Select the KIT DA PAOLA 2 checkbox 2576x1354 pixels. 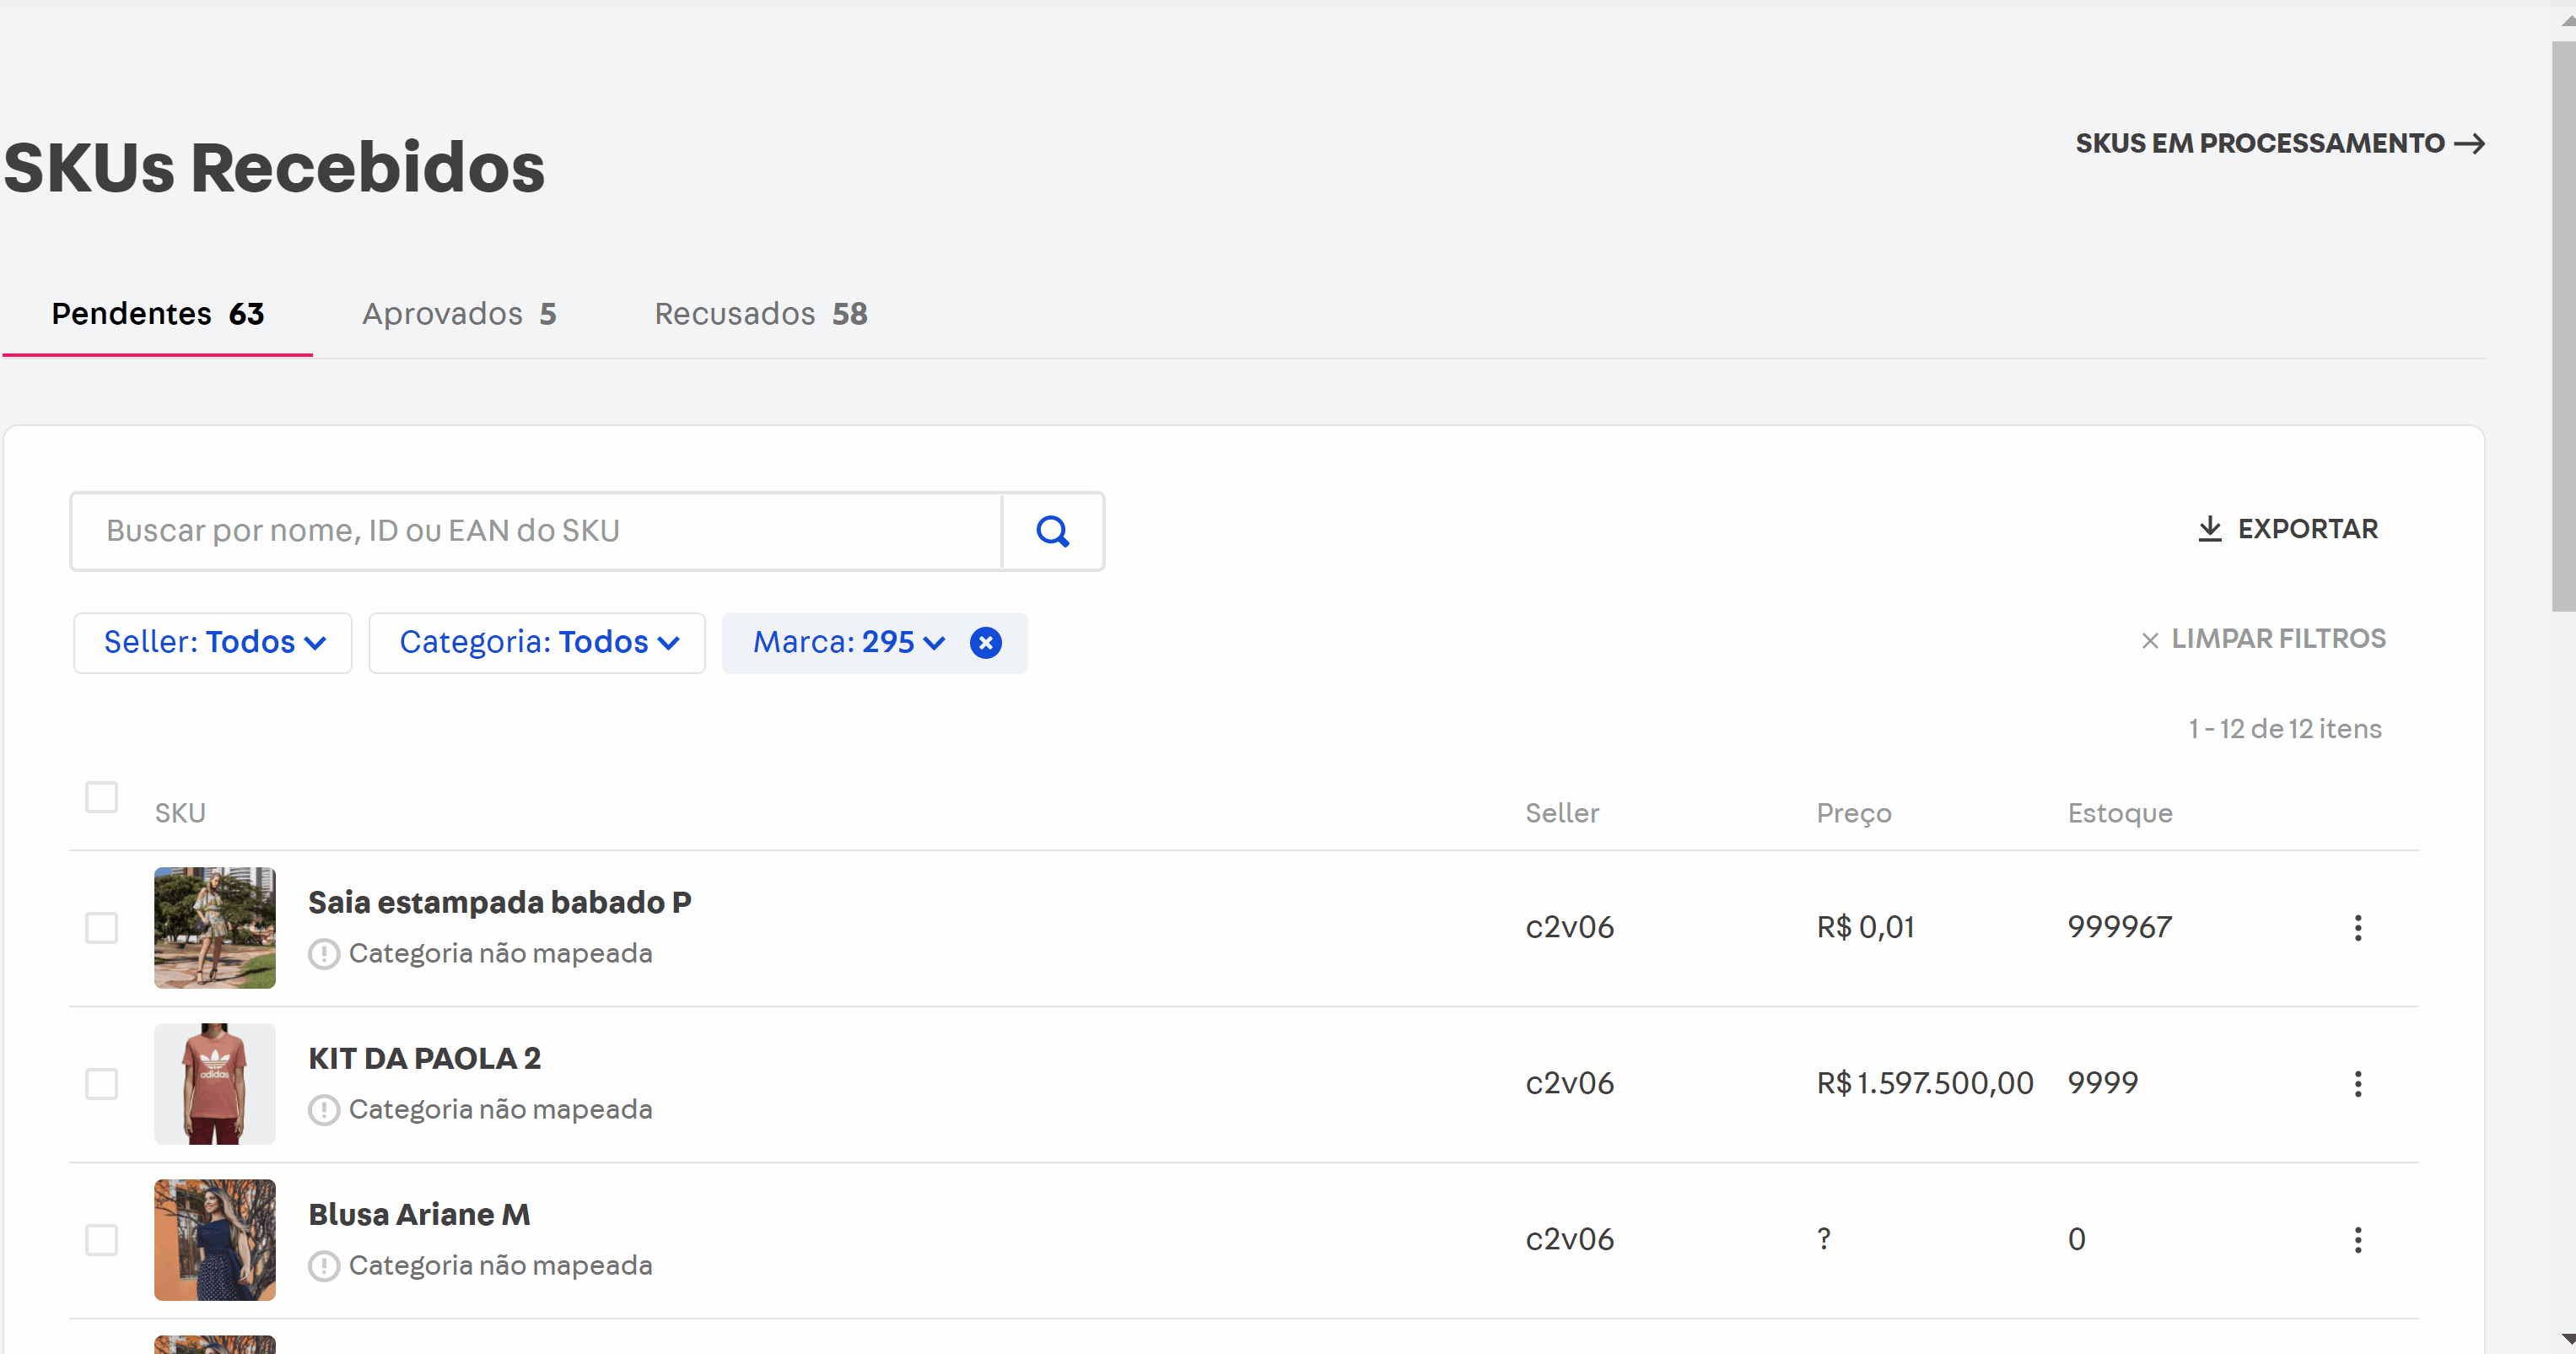click(x=101, y=1084)
